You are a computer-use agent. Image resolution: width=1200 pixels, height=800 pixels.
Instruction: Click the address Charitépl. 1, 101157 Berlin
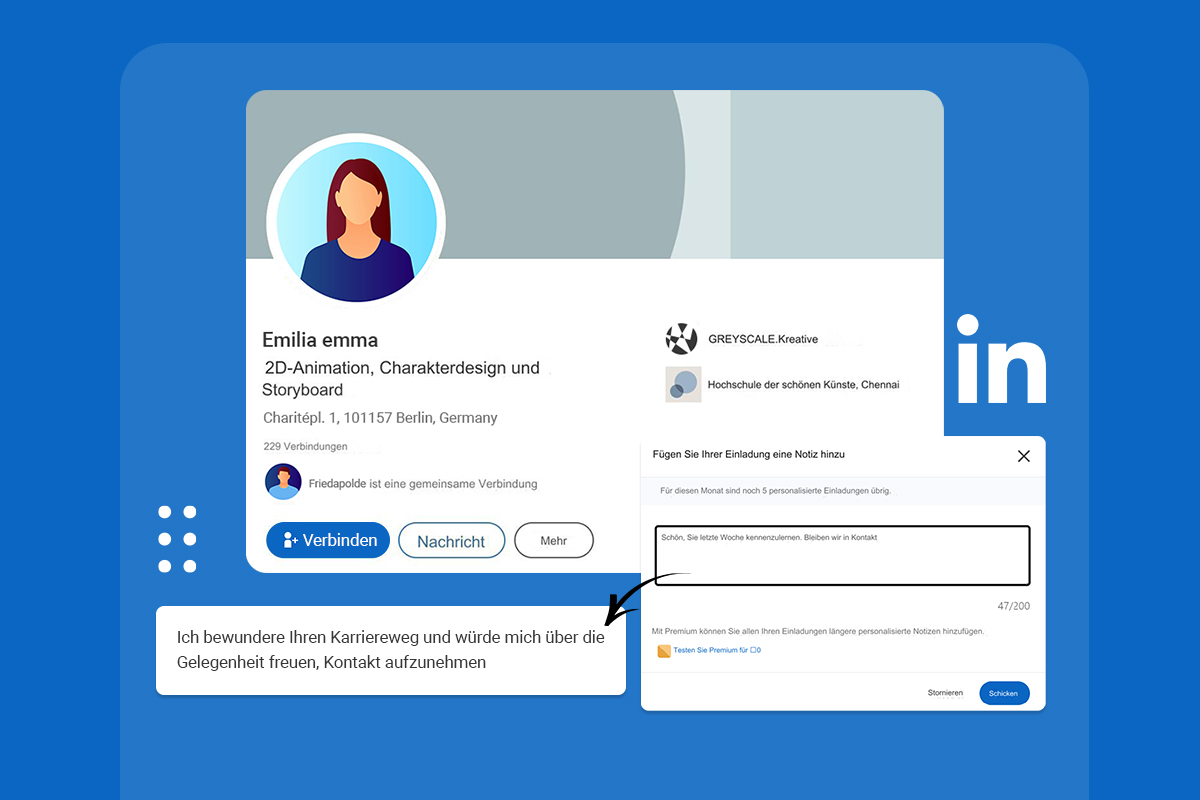pyautogui.click(x=380, y=418)
